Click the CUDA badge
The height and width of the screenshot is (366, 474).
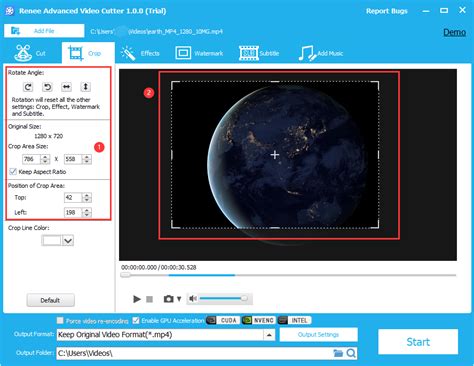(223, 320)
